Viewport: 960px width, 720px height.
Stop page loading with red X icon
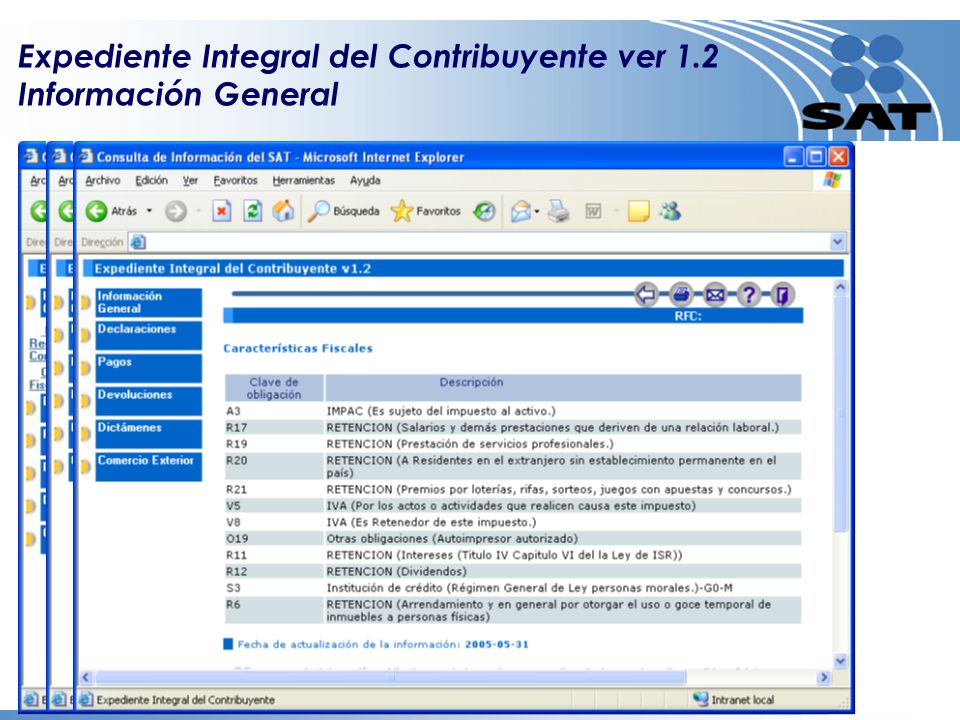tap(222, 211)
